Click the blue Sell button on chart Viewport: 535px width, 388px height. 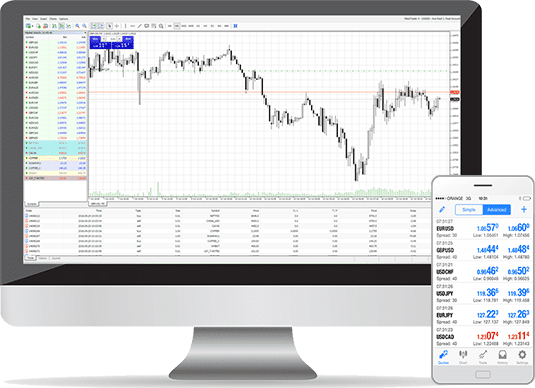tap(95, 39)
